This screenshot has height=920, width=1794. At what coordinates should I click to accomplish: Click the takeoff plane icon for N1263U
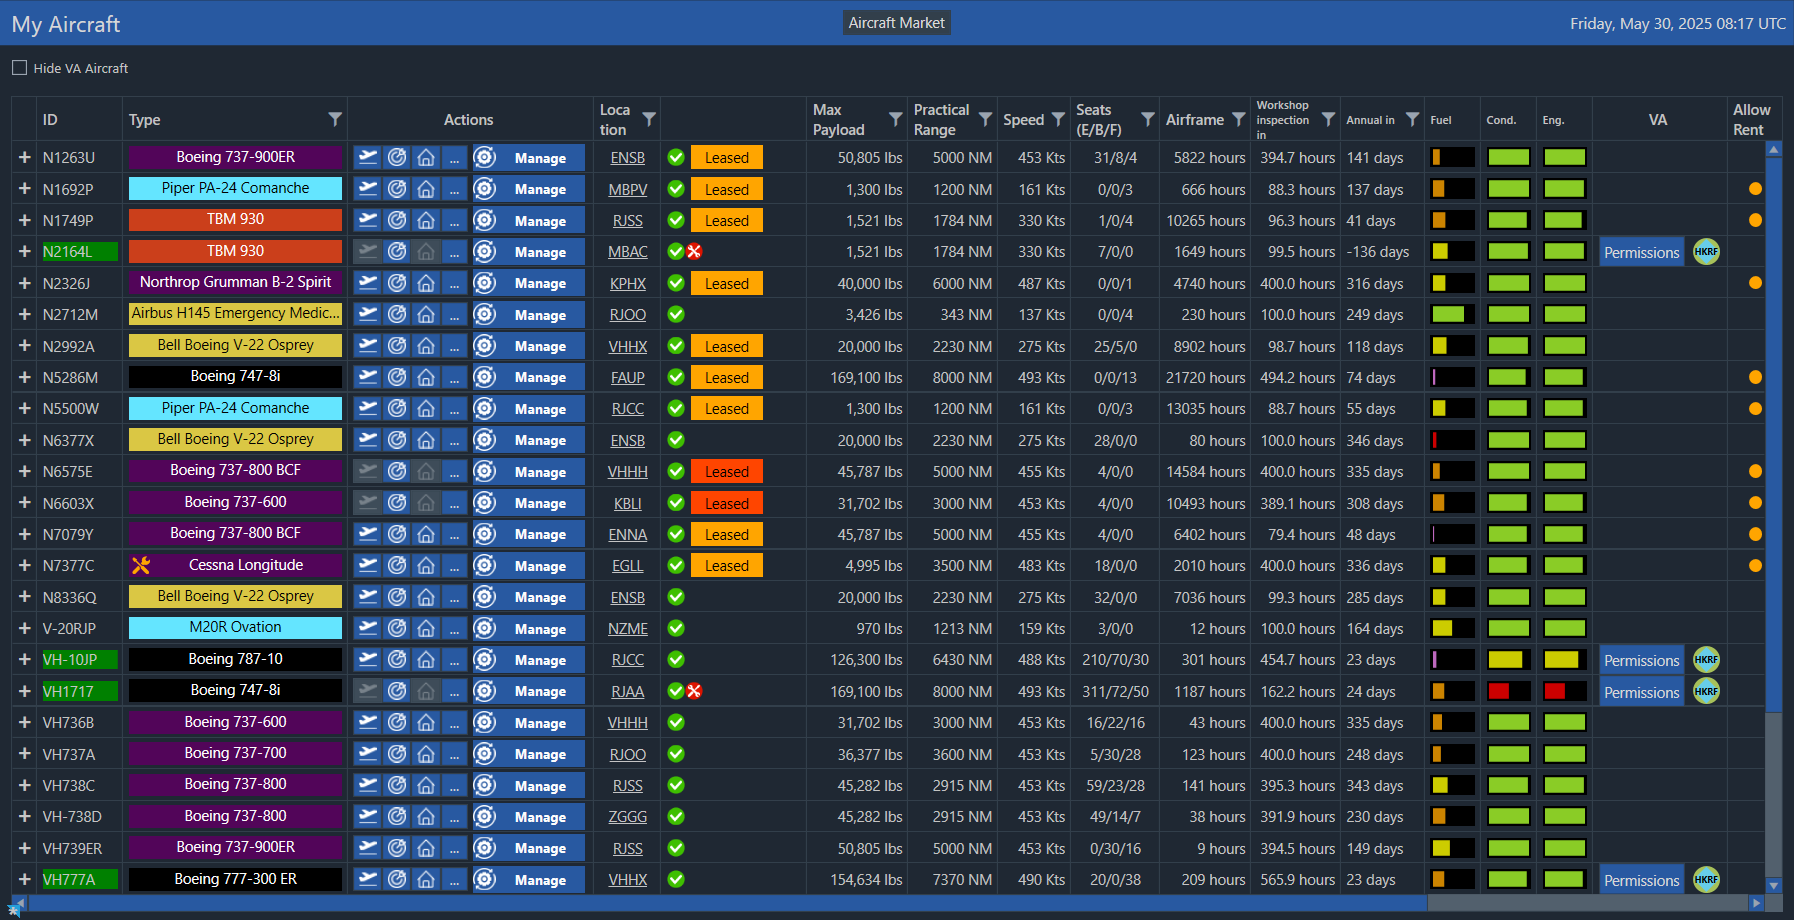(368, 158)
